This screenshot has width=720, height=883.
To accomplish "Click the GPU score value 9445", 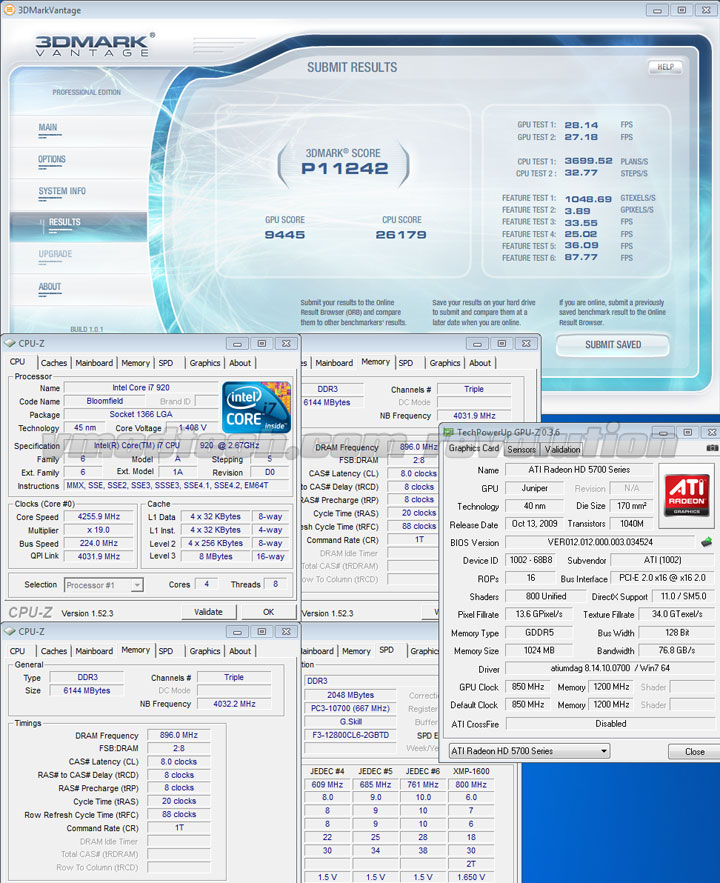I will click(x=285, y=235).
